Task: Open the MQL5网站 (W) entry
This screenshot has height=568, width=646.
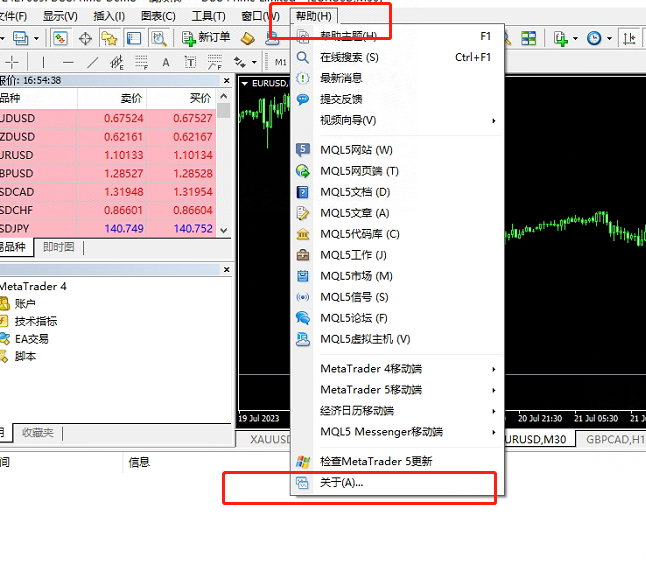Action: click(x=397, y=150)
